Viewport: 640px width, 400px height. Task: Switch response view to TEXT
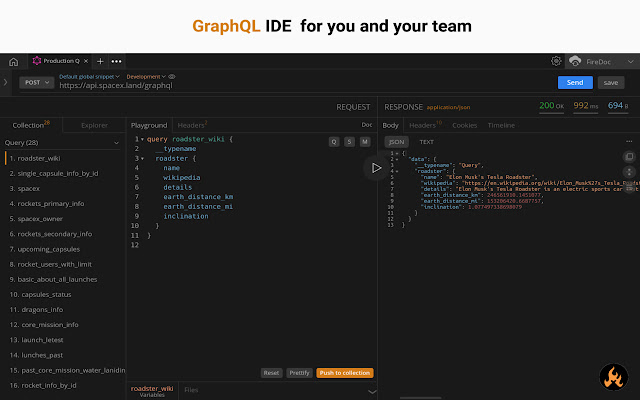[426, 141]
